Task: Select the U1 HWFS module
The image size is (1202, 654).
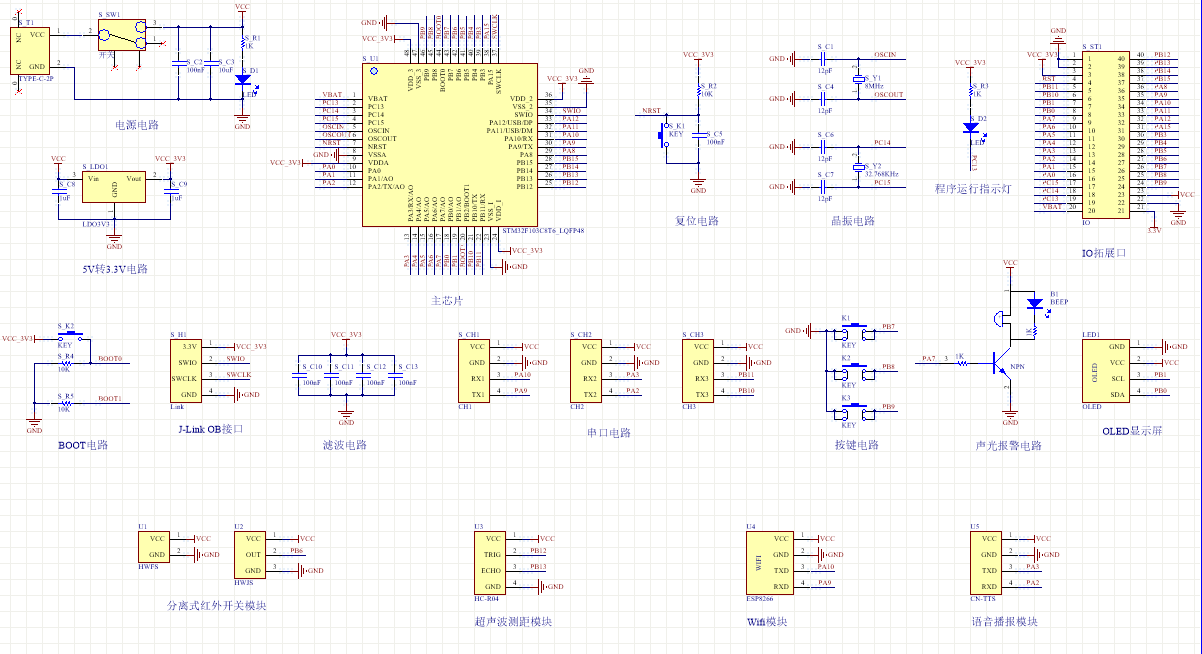Action: tap(154, 545)
